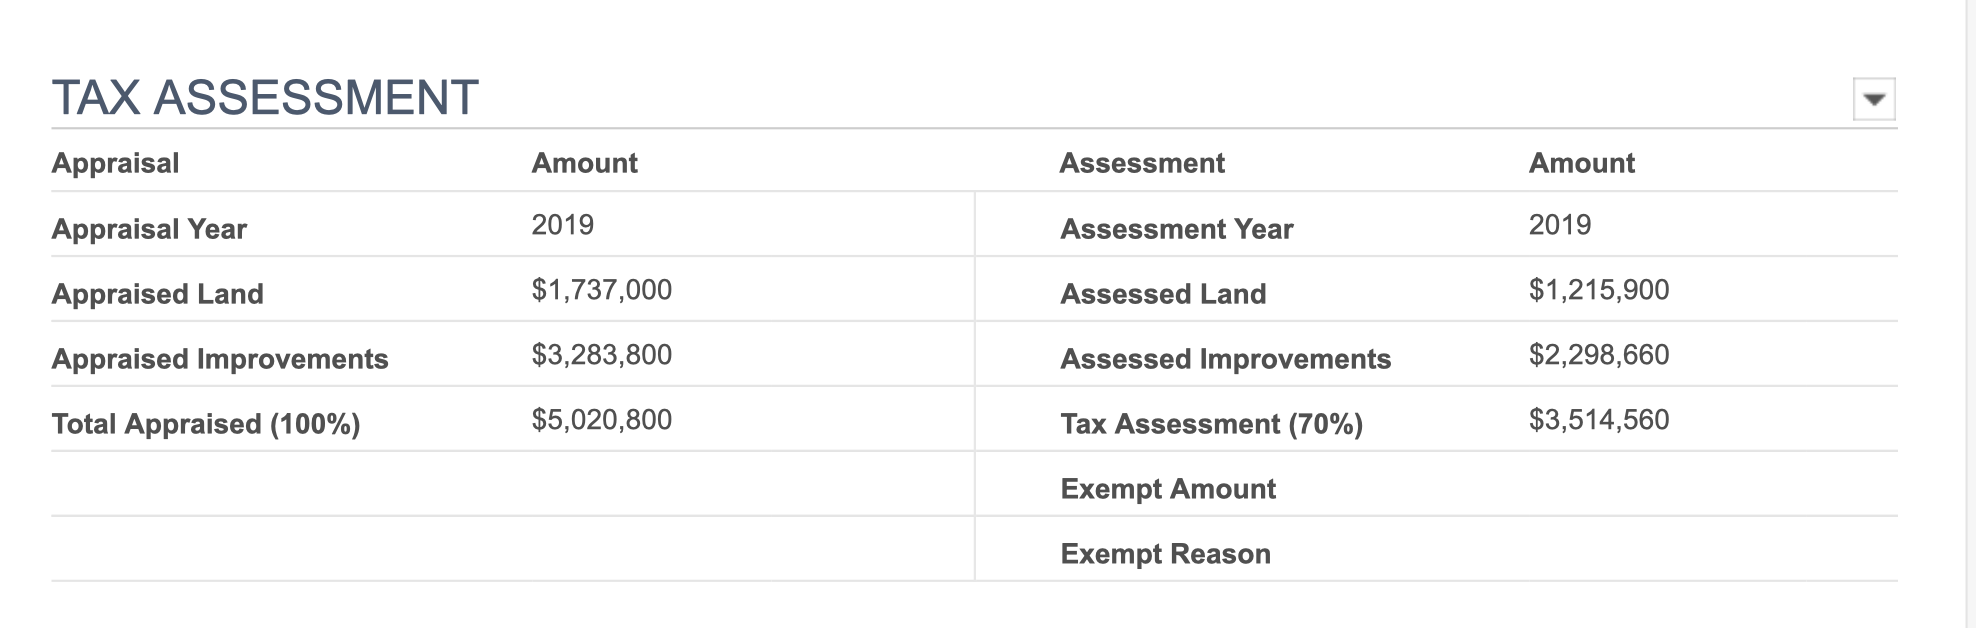This screenshot has height=628, width=1976.
Task: Click the TAX ASSESSMENT heading
Action: pos(265,98)
